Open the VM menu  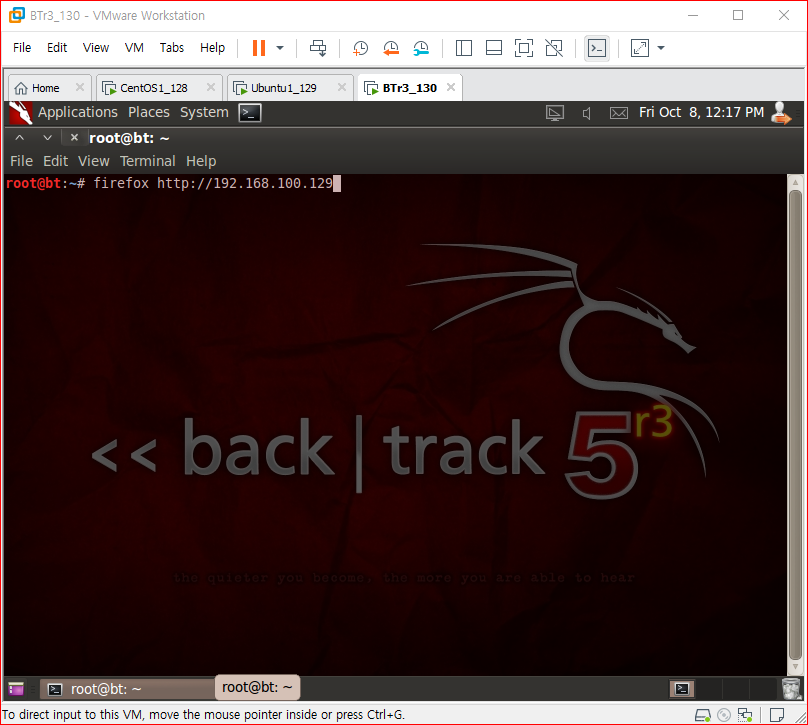(x=134, y=47)
